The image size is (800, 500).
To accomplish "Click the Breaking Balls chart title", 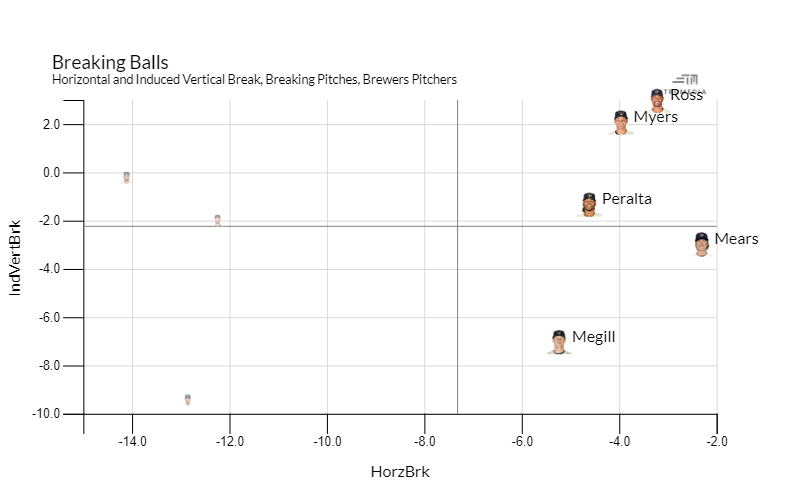I will coord(110,62).
